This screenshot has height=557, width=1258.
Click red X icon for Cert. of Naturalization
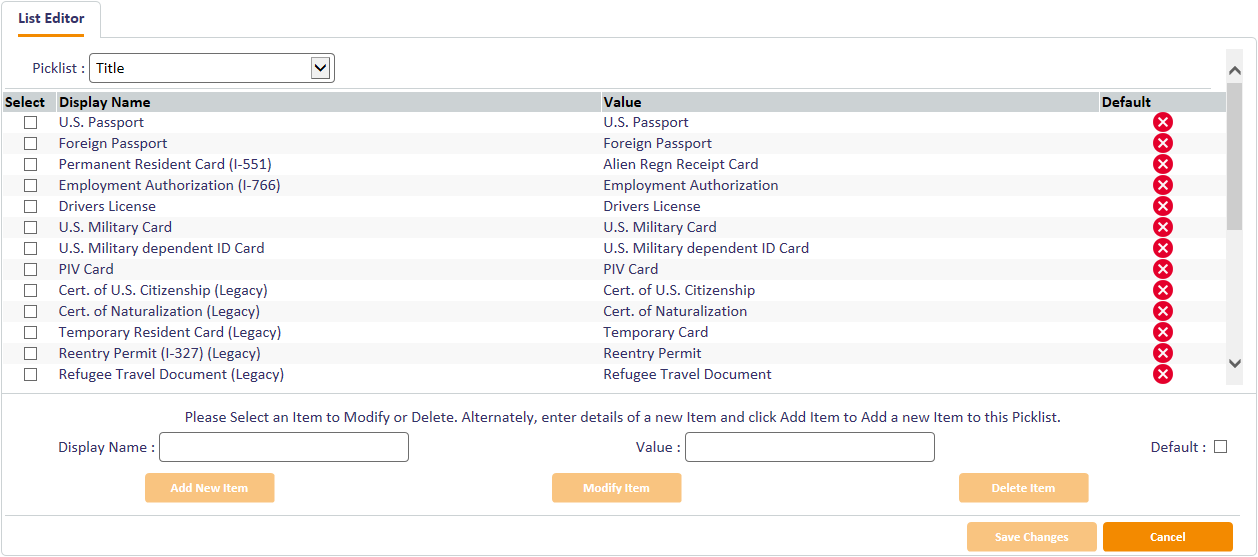click(1163, 311)
